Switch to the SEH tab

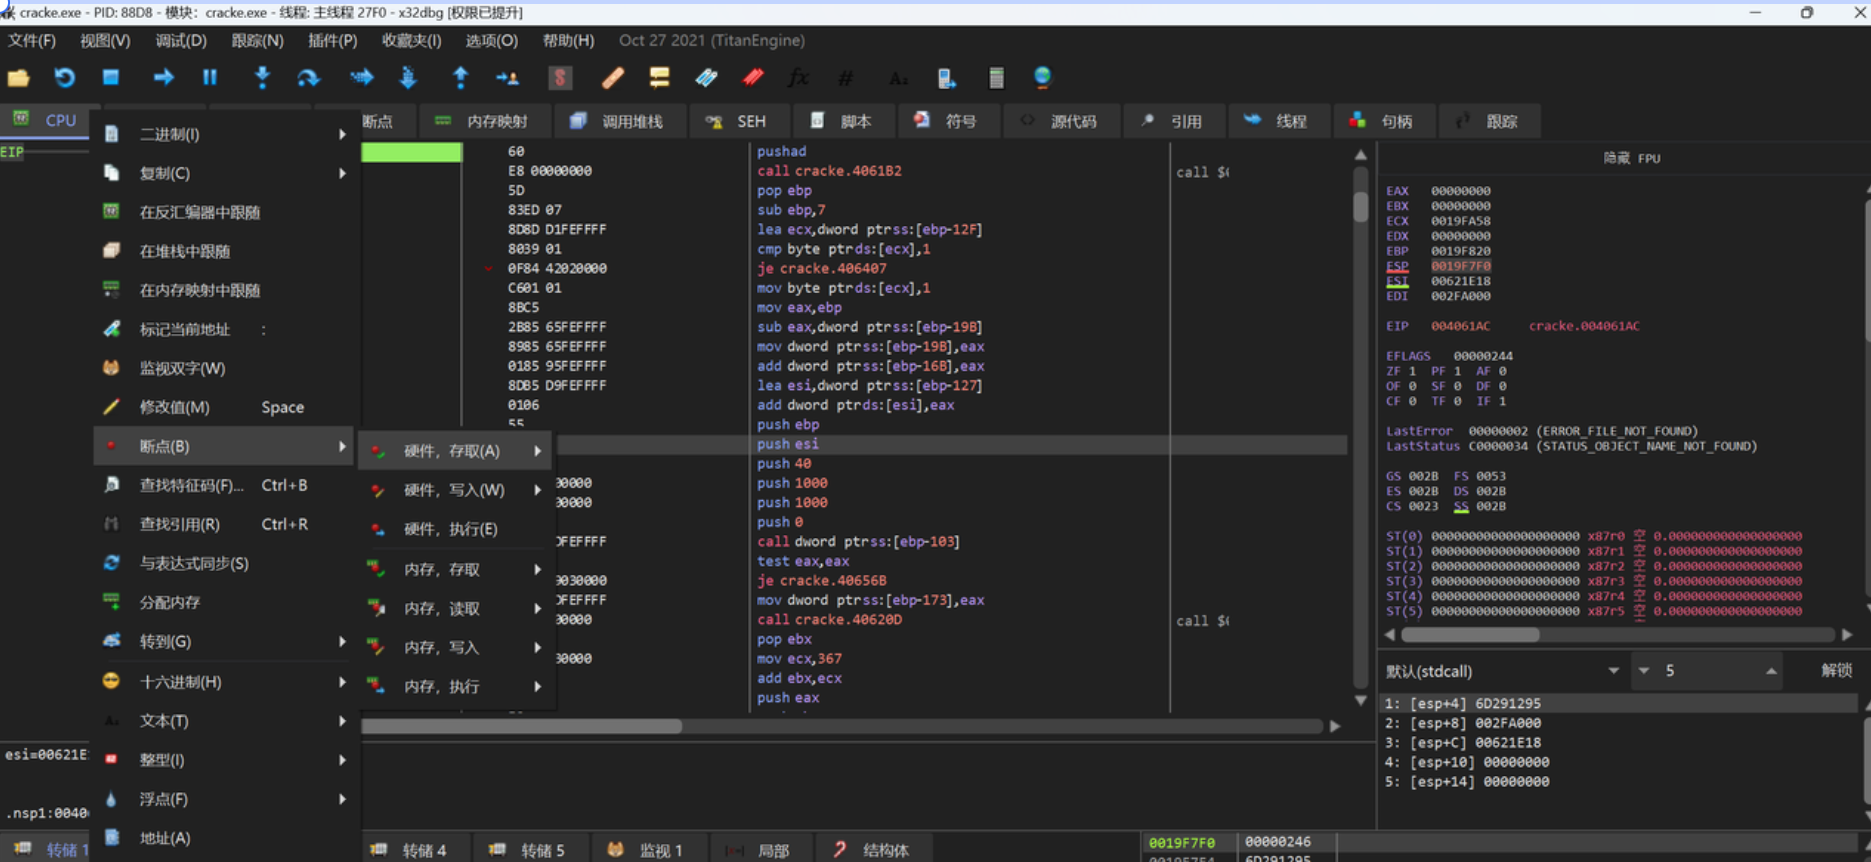click(737, 121)
